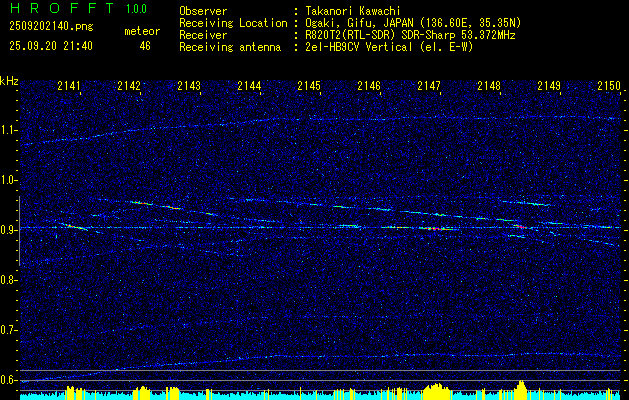Click the 25.09.20 21:40 timestamp
The width and height of the screenshot is (629, 400).
[50, 46]
